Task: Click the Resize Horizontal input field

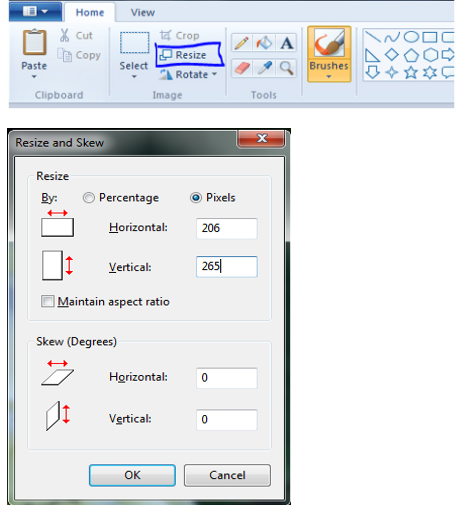Action: [x=227, y=228]
